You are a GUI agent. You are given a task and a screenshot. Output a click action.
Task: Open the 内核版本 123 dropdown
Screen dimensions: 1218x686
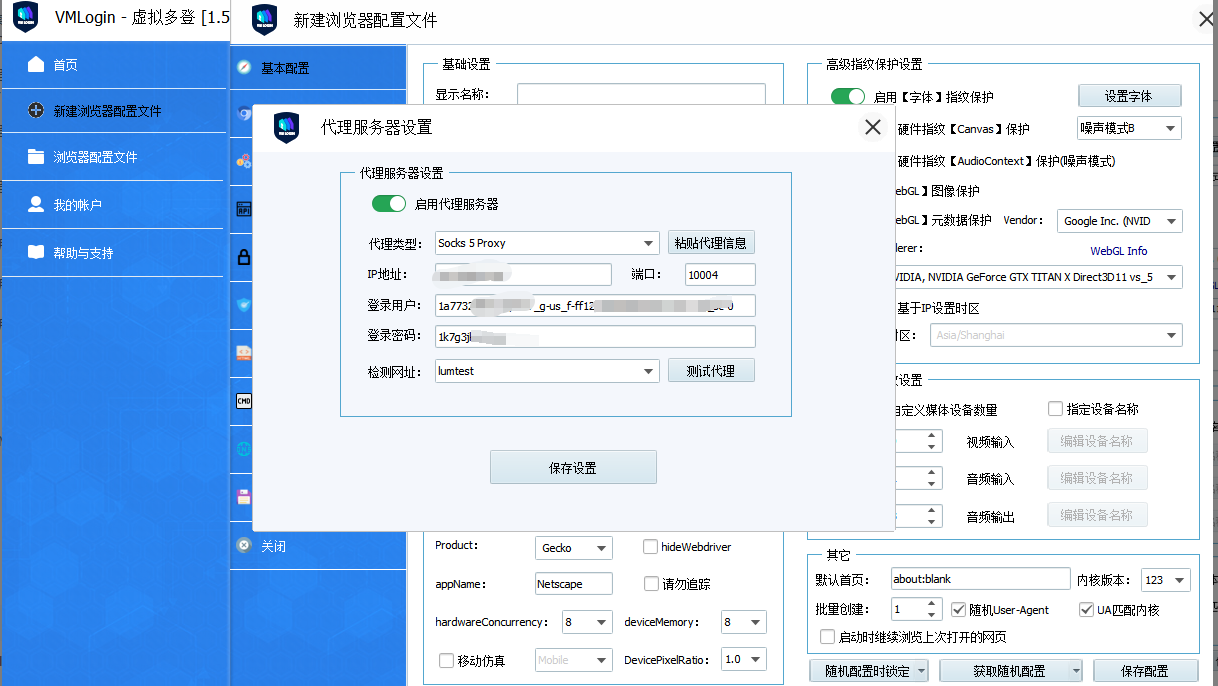click(1165, 580)
